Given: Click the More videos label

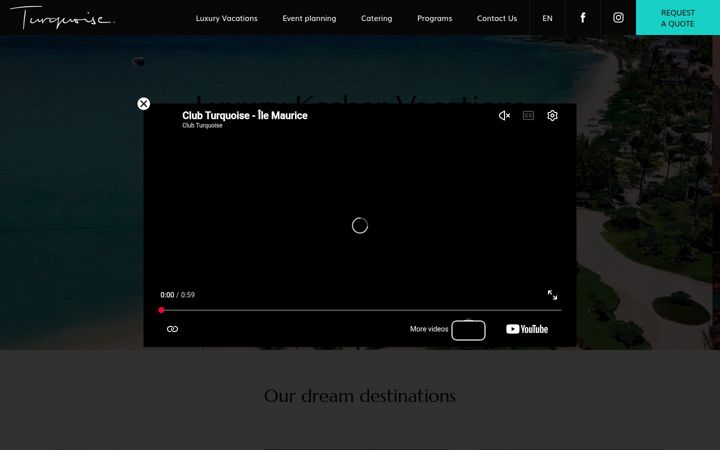Looking at the screenshot, I should (429, 329).
